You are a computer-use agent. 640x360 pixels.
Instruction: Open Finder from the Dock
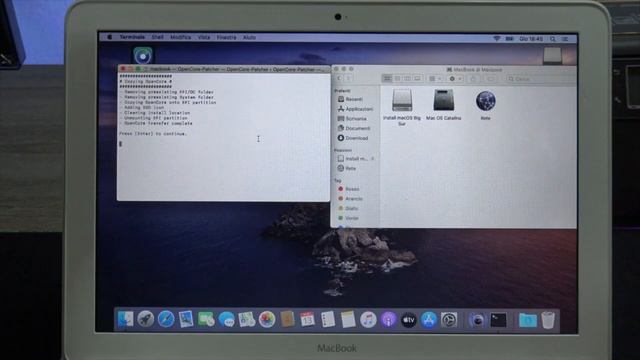[x=125, y=319]
